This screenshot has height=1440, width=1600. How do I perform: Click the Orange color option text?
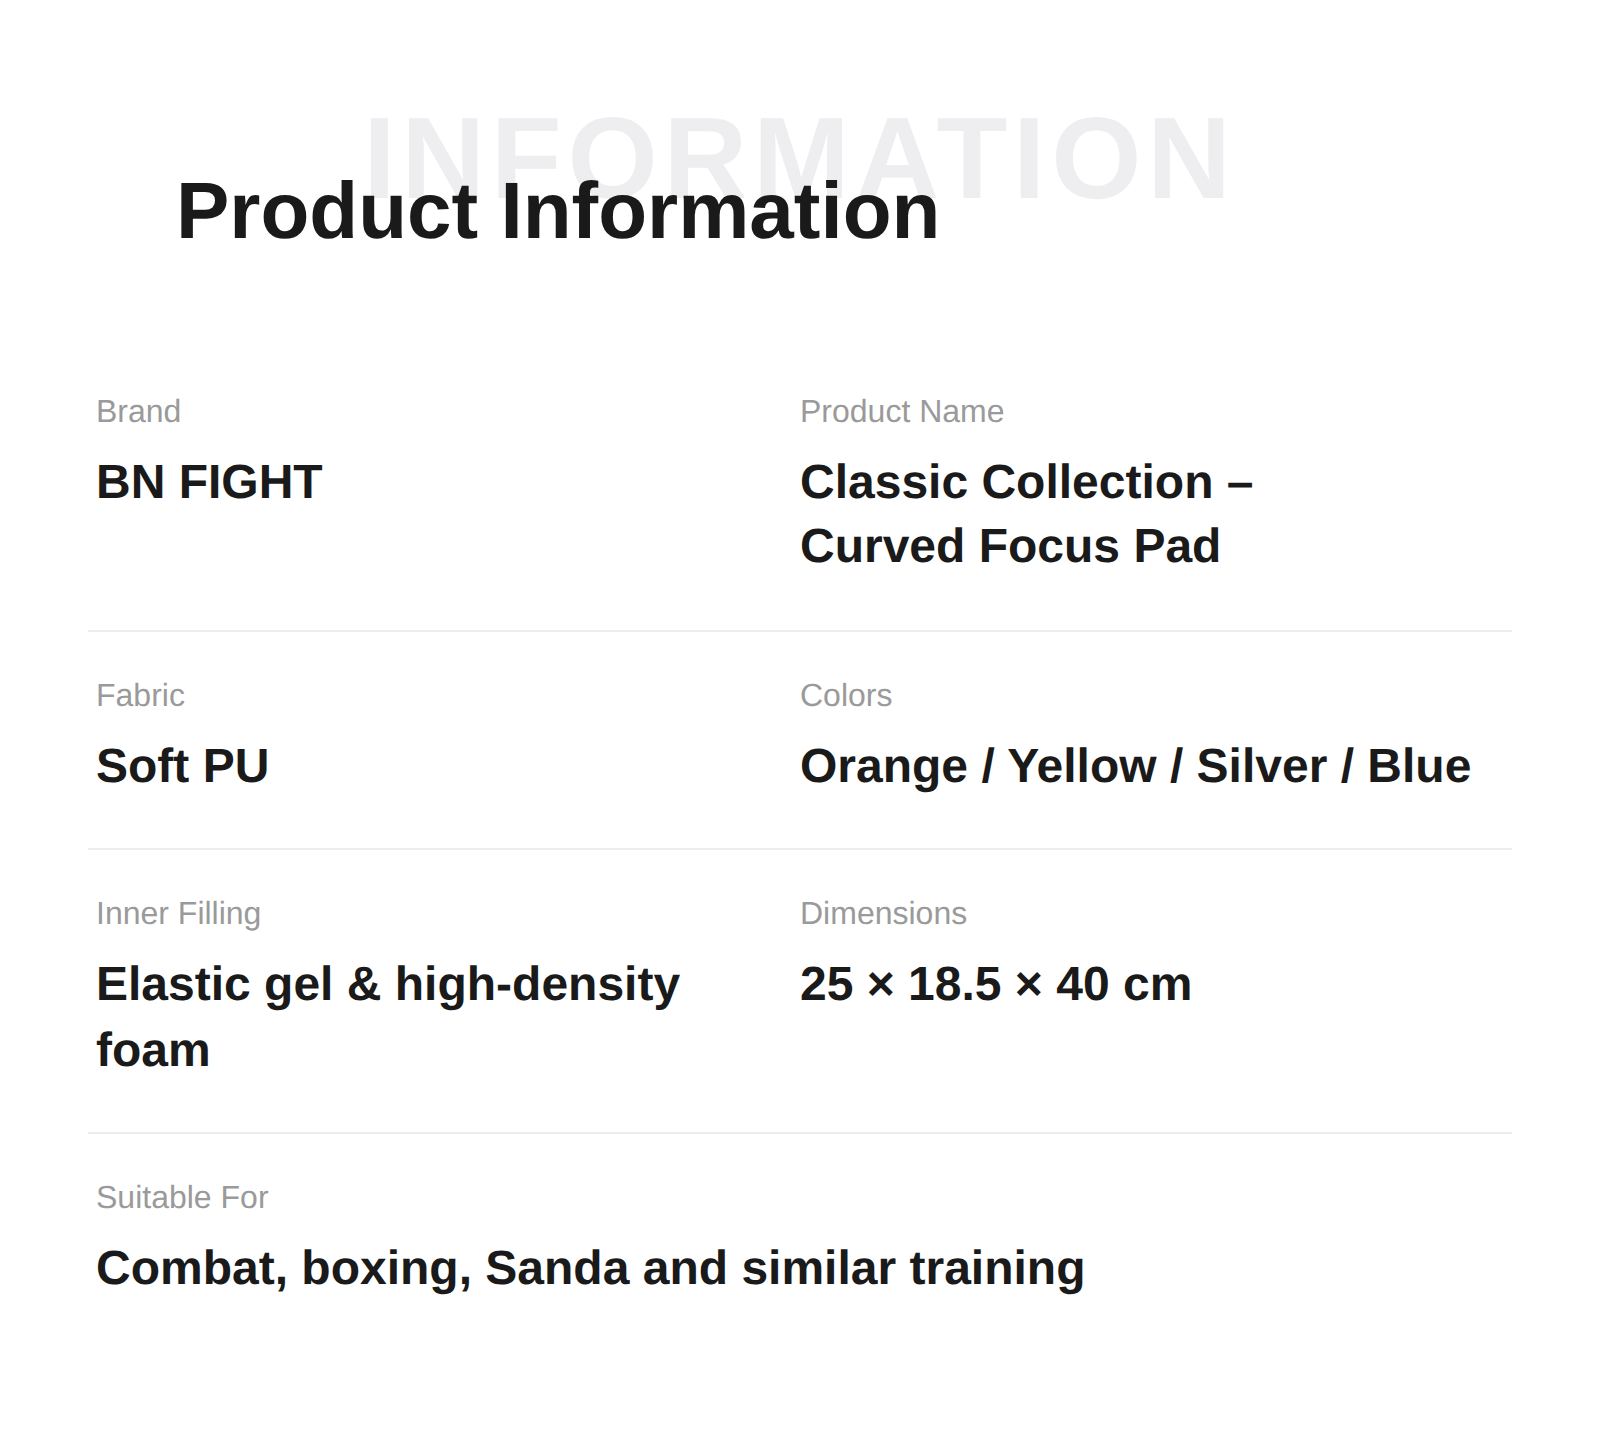click(884, 767)
